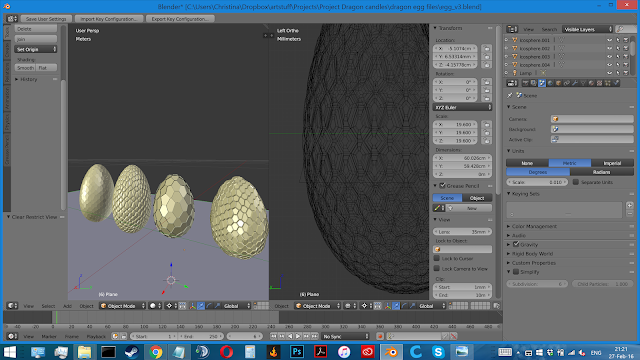Open the No Sync playback dropdown
640x360 pixels.
[x=345, y=336]
